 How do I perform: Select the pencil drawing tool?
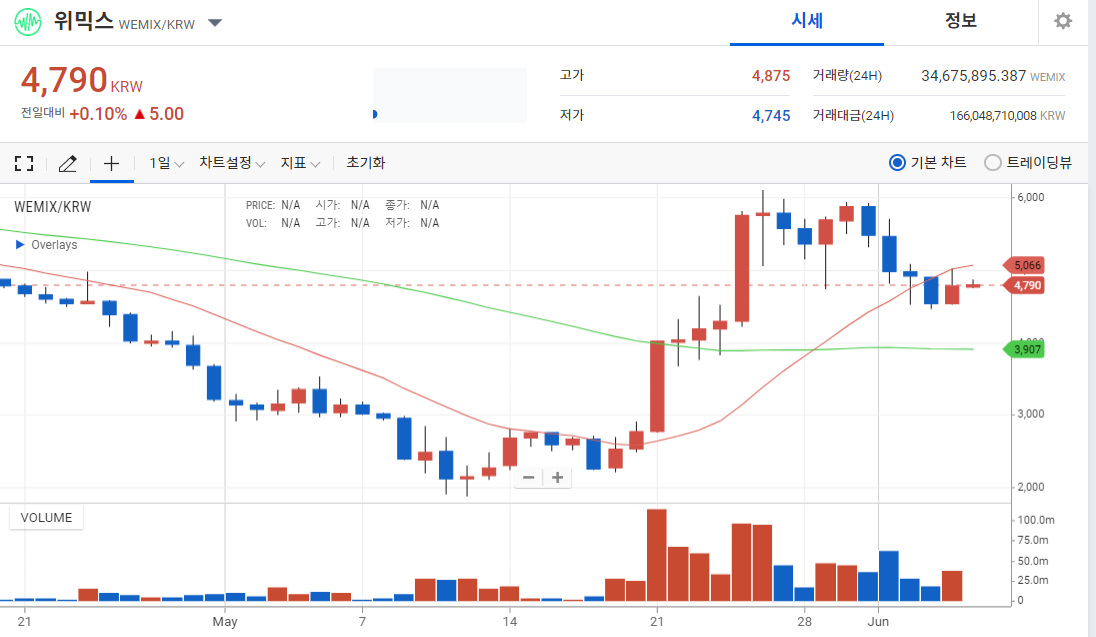tap(67, 164)
